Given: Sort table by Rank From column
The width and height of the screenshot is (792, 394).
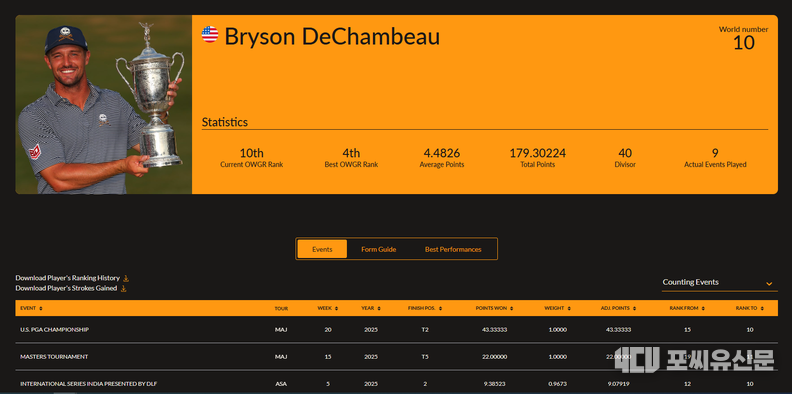Looking at the screenshot, I should tap(703, 308).
